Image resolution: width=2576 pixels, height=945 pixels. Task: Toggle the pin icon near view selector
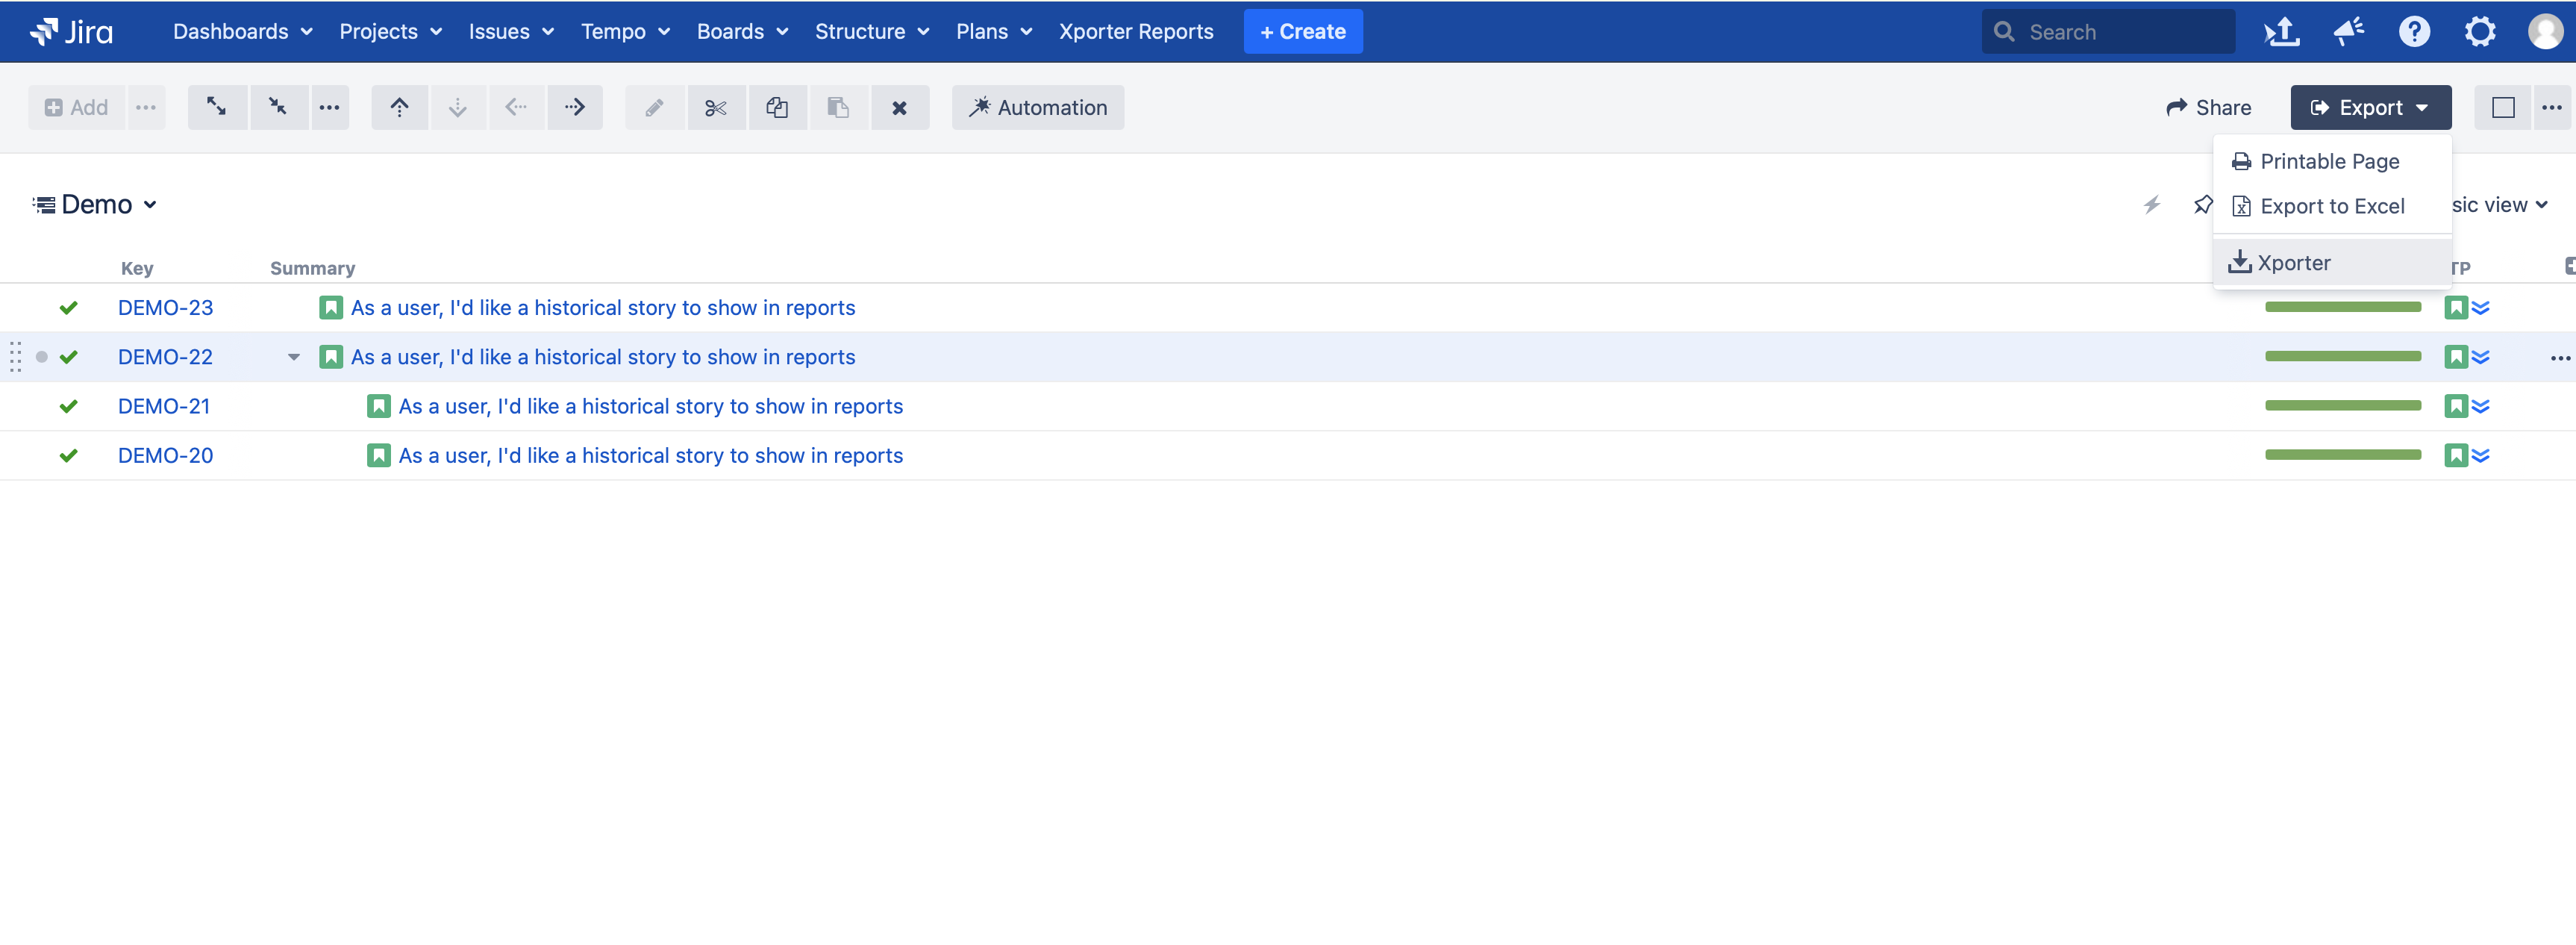coord(2202,205)
